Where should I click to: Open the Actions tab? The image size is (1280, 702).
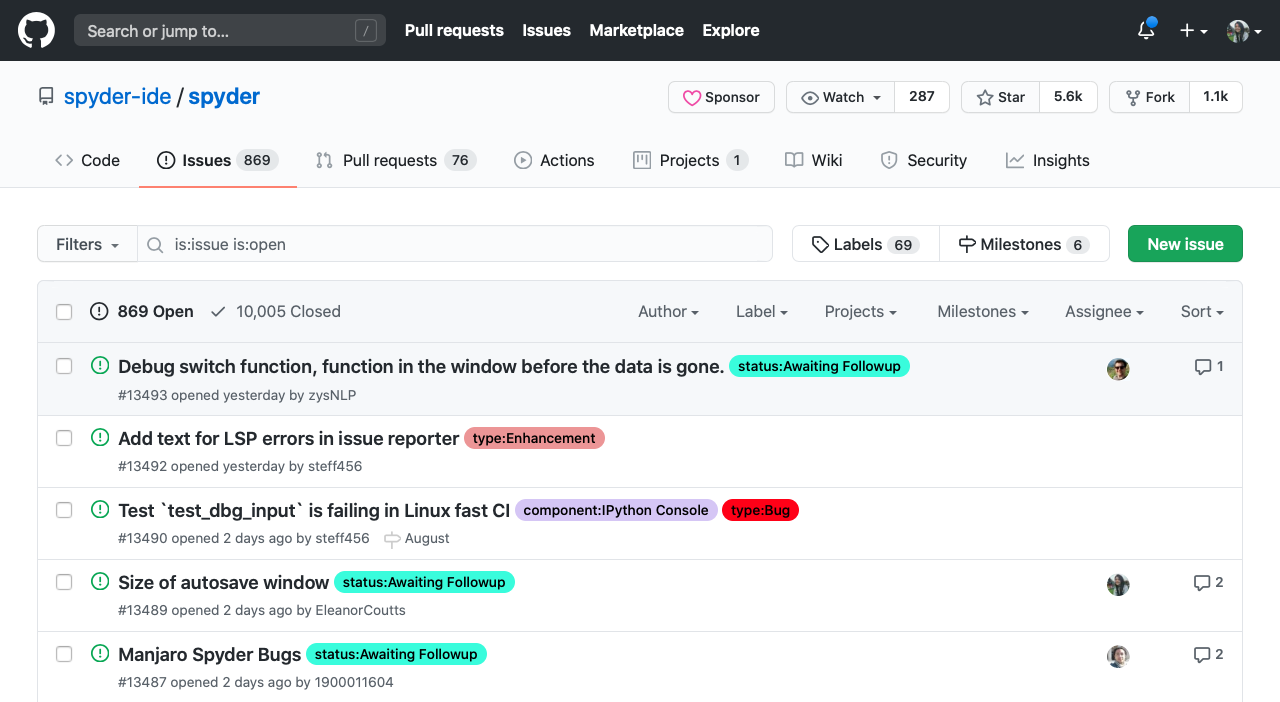coord(555,160)
